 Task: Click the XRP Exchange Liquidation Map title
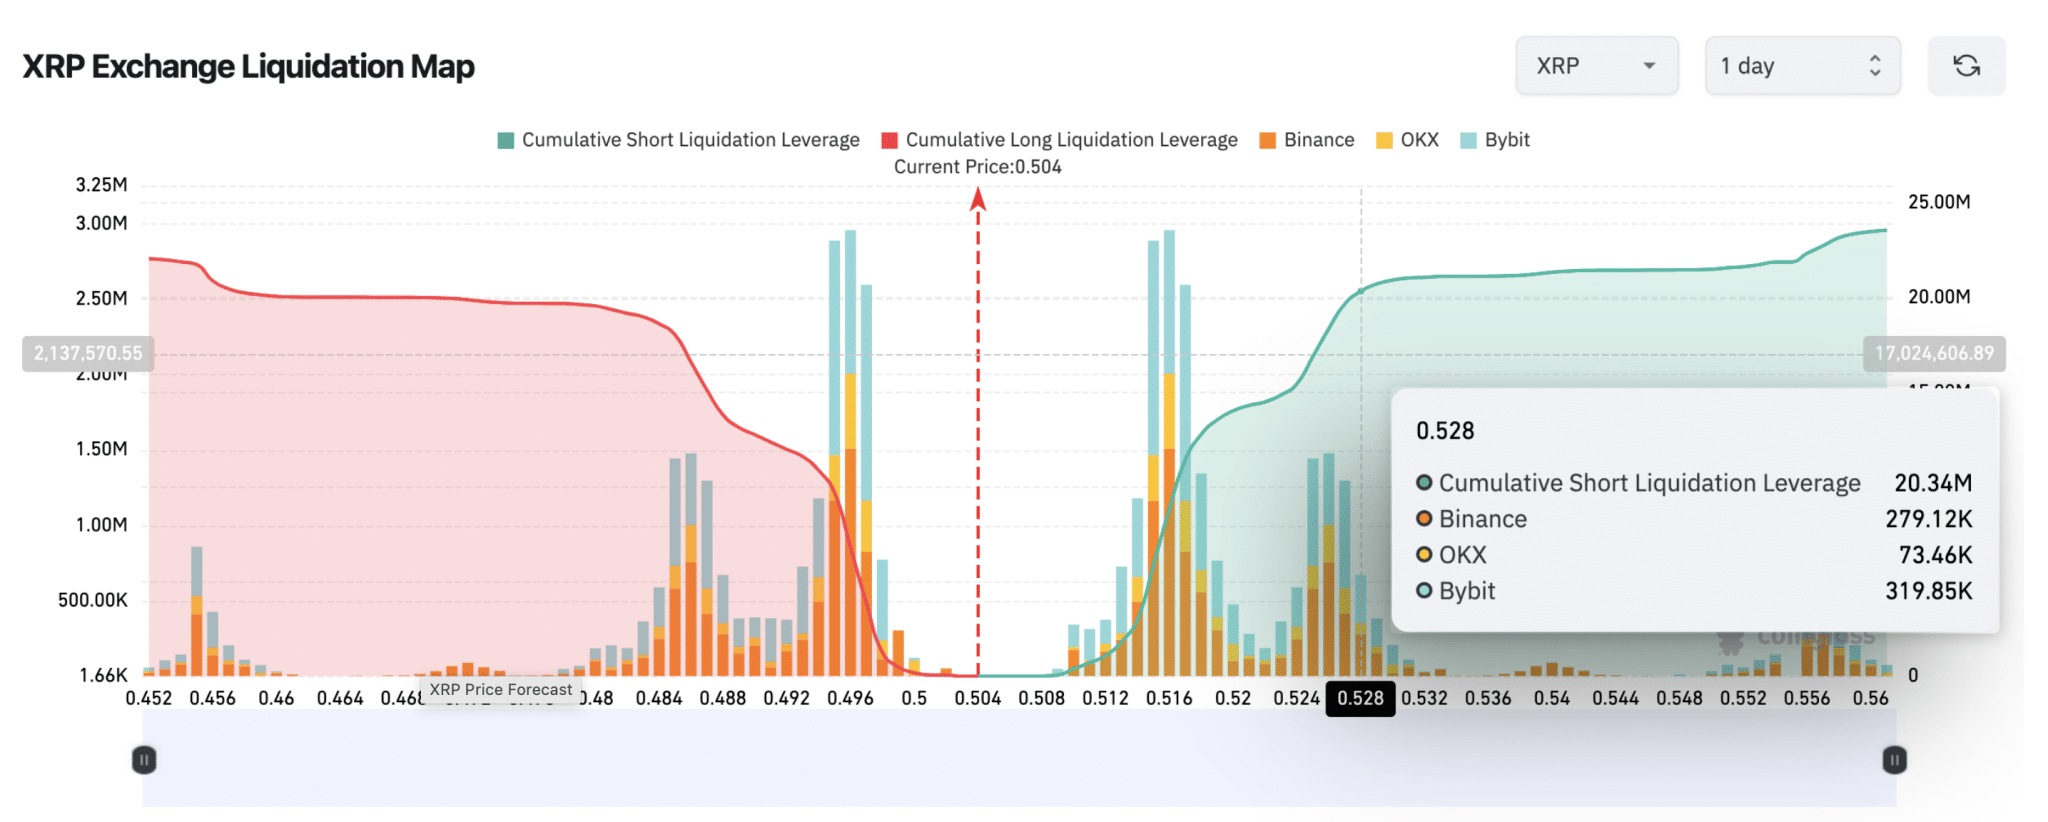(248, 67)
